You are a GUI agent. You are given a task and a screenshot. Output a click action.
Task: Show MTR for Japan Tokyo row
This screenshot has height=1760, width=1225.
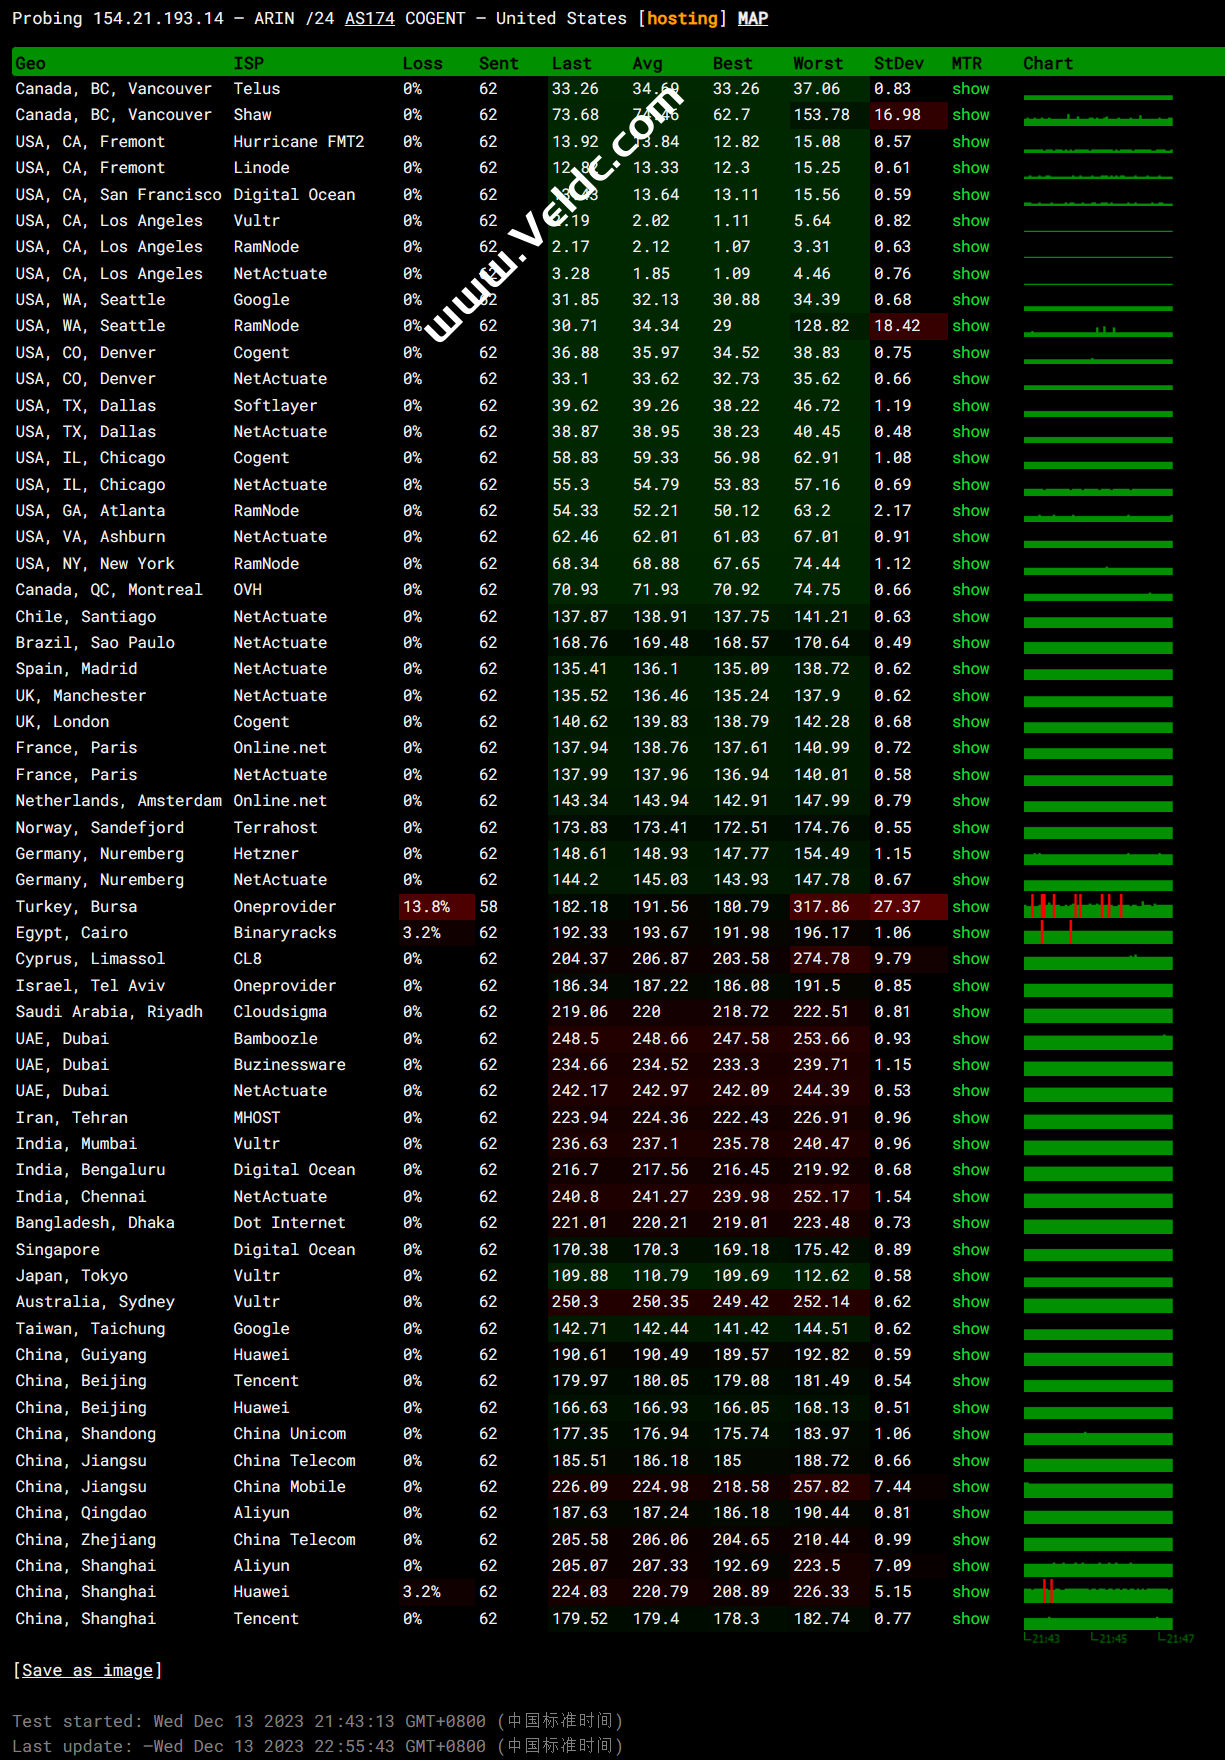click(970, 1276)
